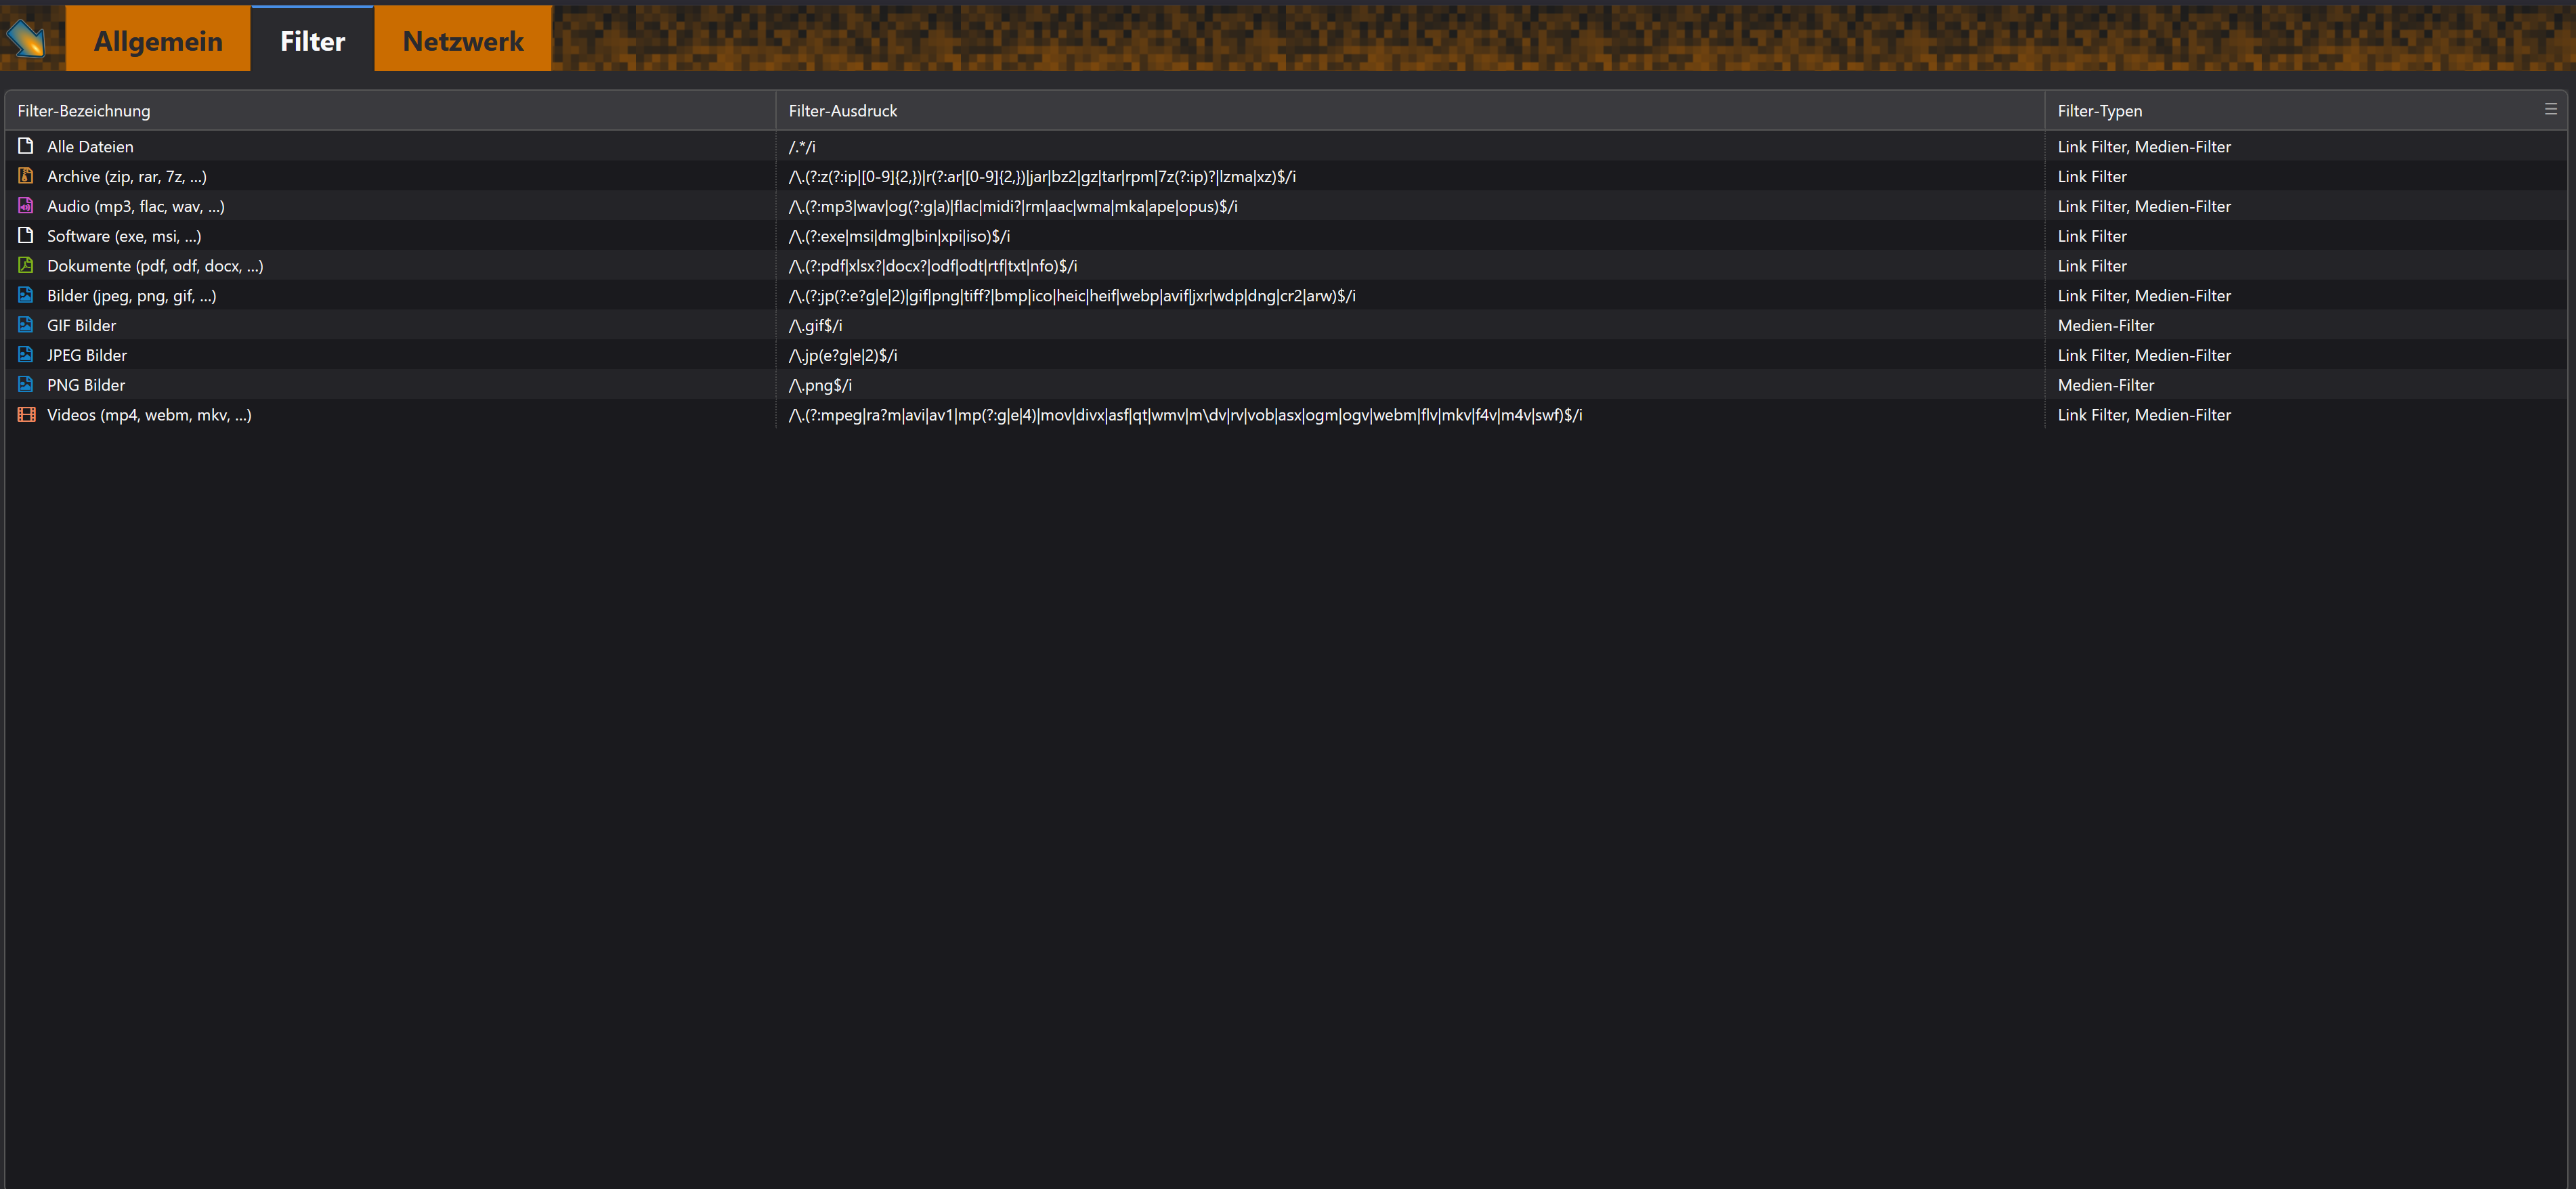Click the Audio filter purple icon
Viewport: 2576px width, 1189px height.
26,206
